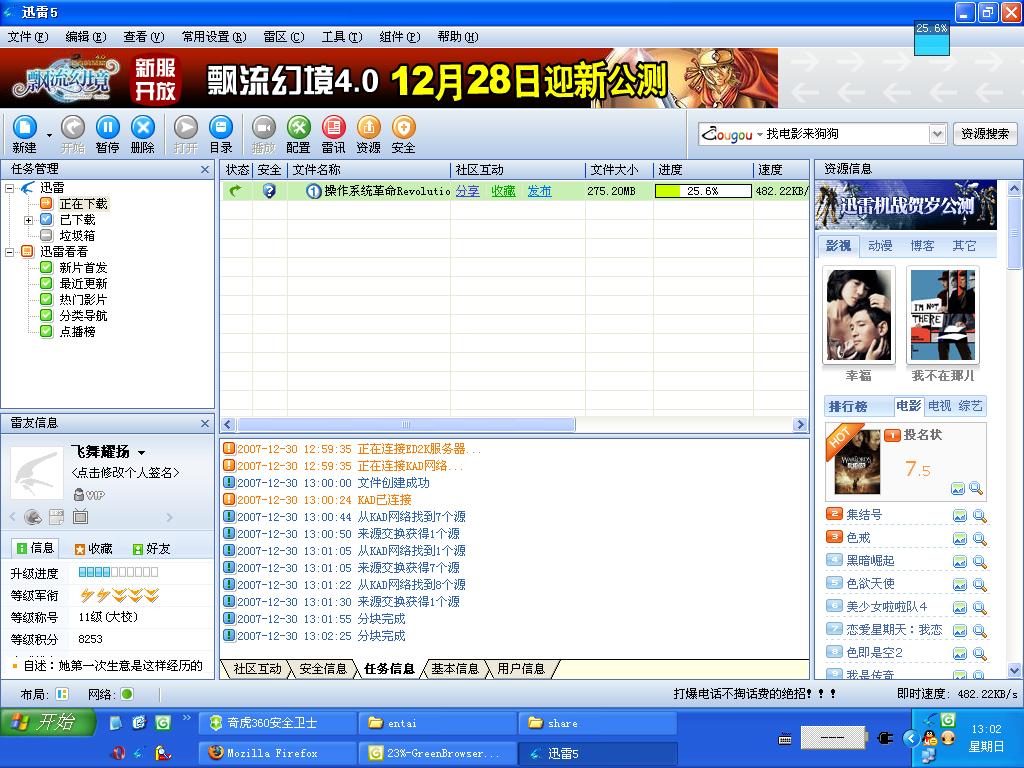Click the 资源搜索 button
Screen dimensions: 1024x768
(x=985, y=134)
